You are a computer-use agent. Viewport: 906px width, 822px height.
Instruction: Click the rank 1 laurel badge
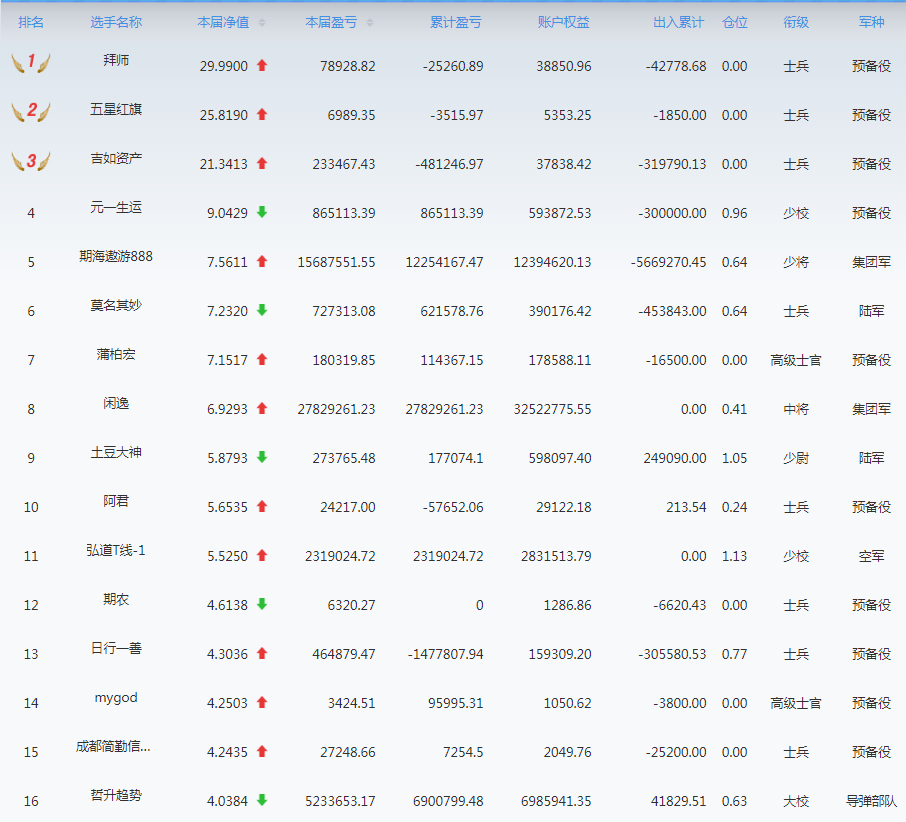(x=31, y=62)
